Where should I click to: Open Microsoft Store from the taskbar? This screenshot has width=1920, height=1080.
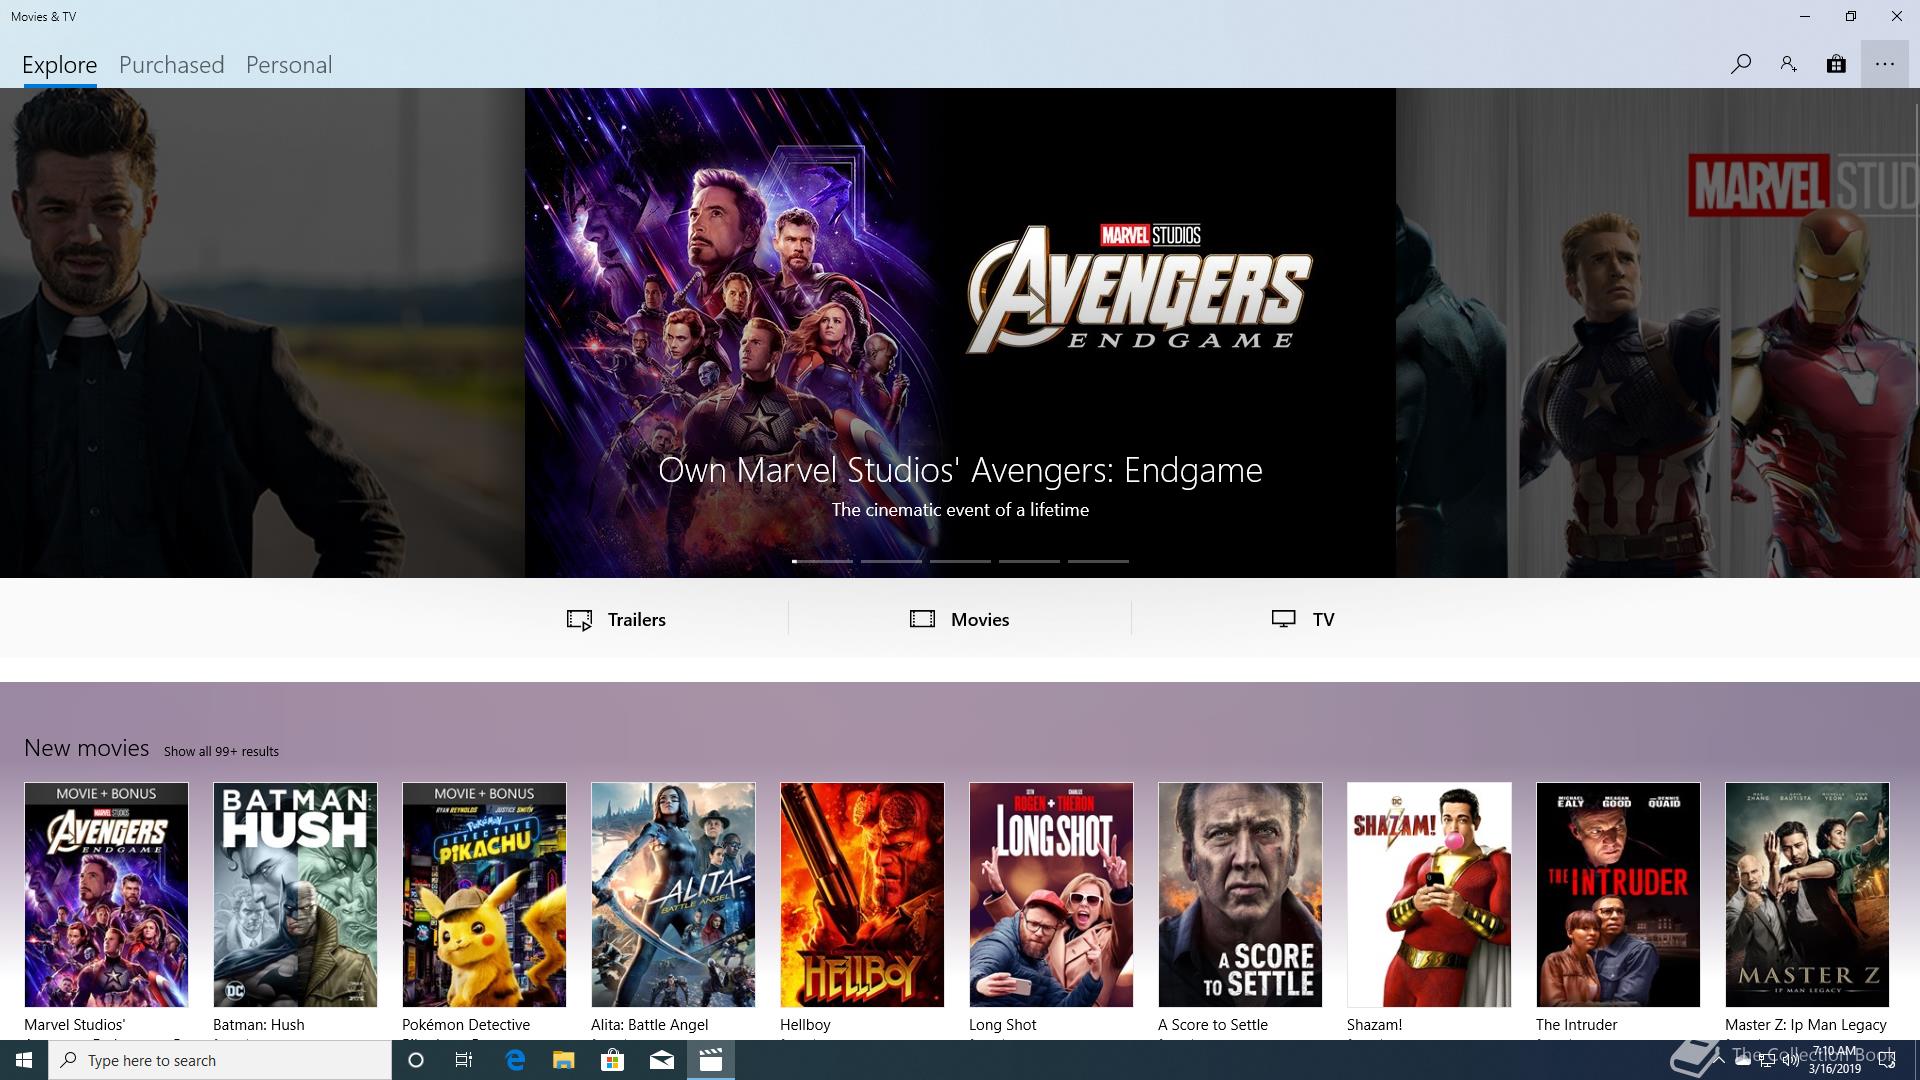tap(612, 1060)
